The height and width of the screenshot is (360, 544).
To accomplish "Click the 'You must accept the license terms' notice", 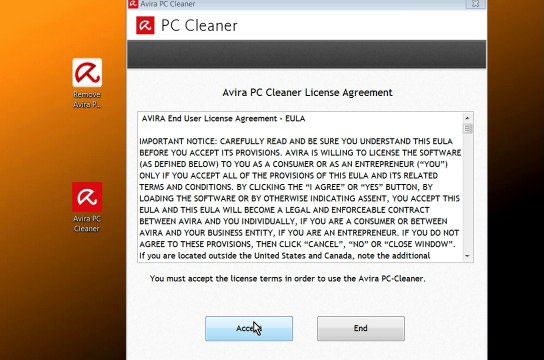I will click(287, 278).
